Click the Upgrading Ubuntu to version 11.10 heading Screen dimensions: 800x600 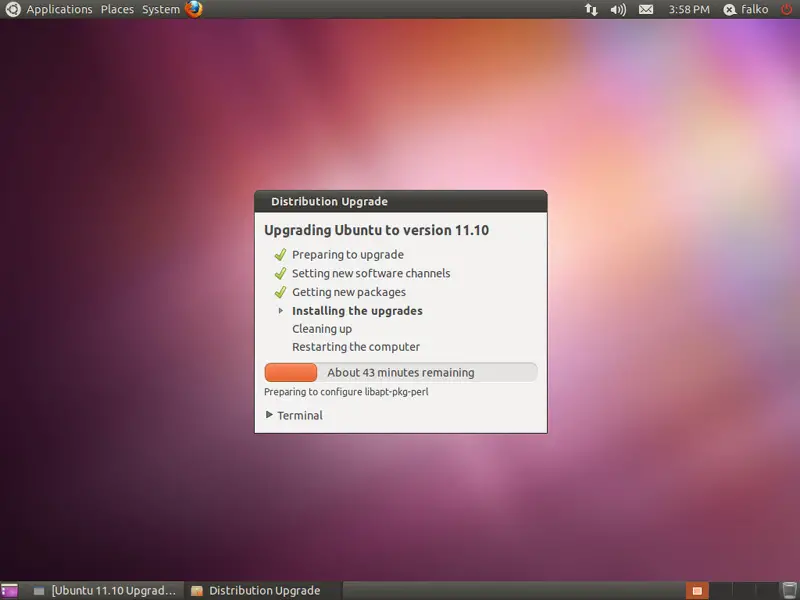(377, 230)
